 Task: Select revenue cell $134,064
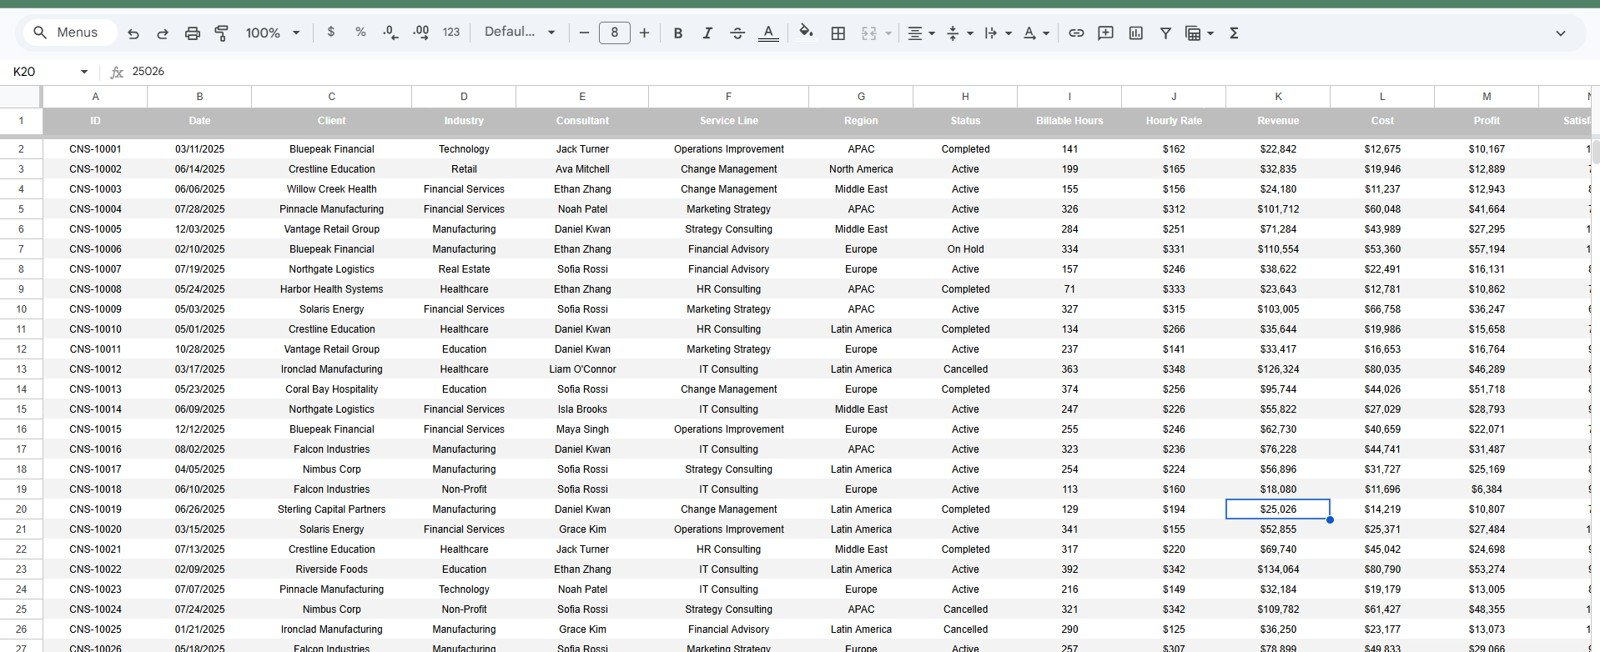(1278, 569)
